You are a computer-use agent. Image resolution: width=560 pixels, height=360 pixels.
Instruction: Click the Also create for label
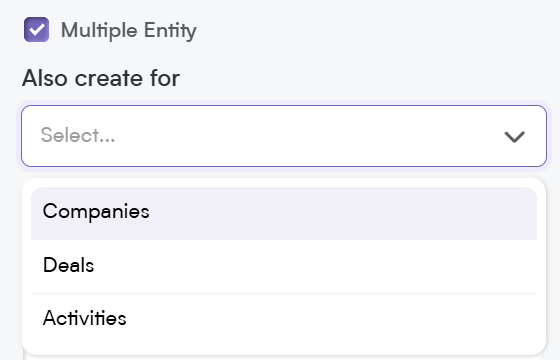tap(101, 78)
